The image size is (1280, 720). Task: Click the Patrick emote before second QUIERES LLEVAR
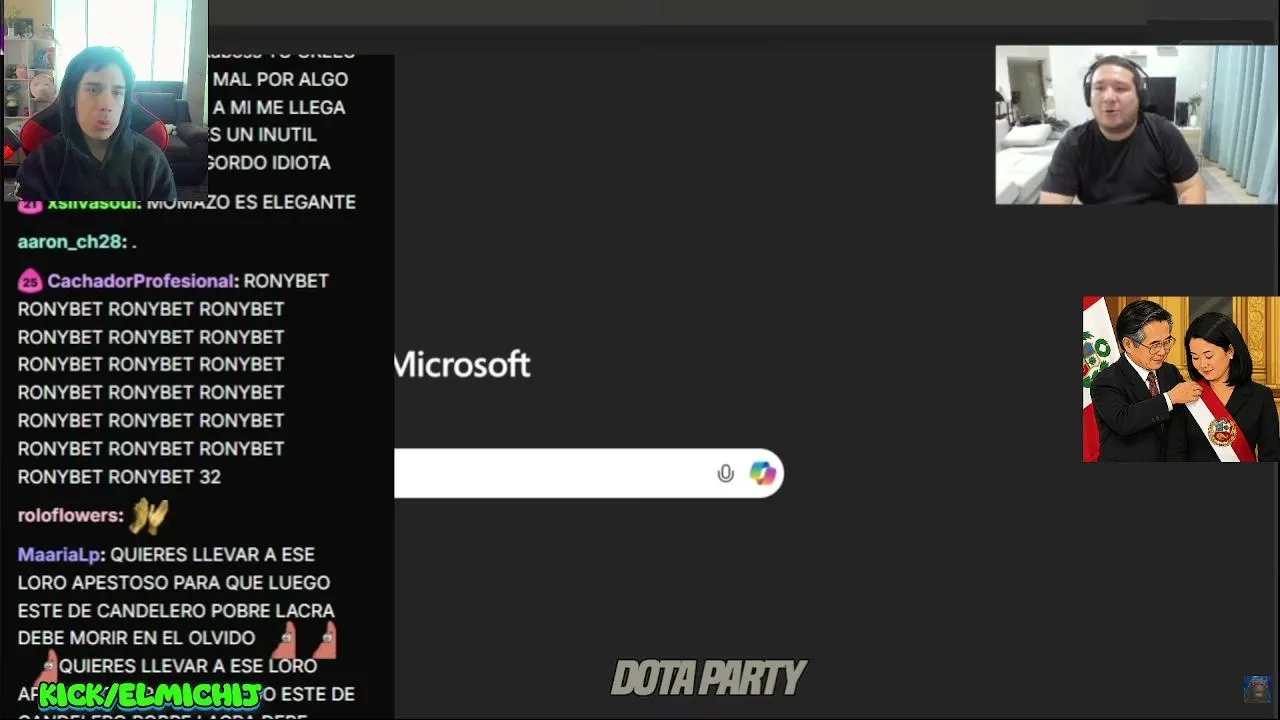[x=45, y=667]
